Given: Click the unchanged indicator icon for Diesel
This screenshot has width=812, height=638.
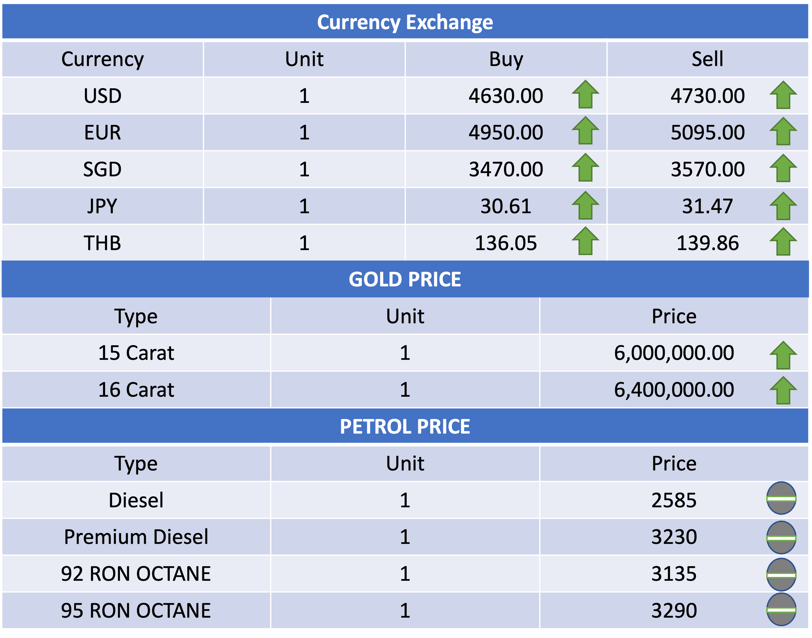Looking at the screenshot, I should [781, 500].
